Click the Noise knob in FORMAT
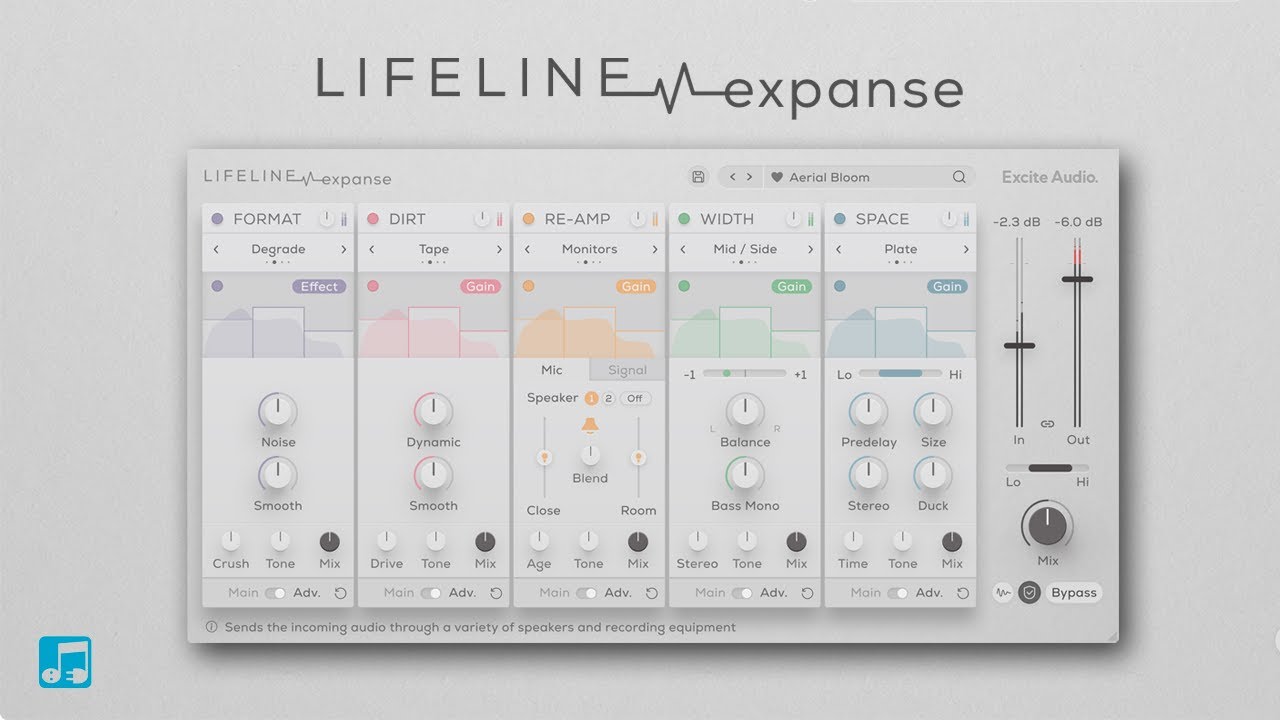The height and width of the screenshot is (720, 1280). 278,411
